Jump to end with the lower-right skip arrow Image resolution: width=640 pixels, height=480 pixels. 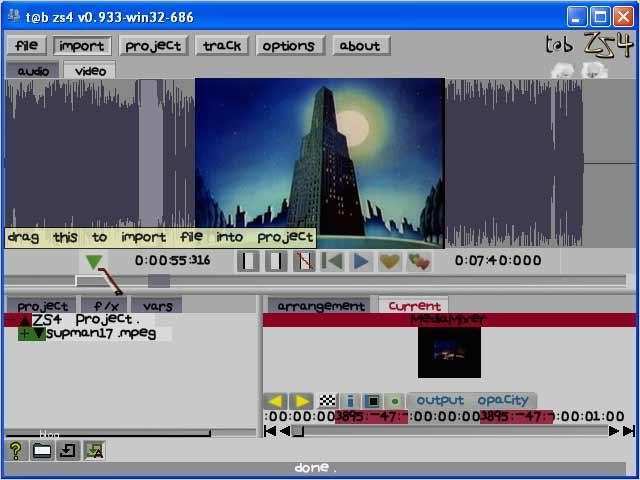[x=629, y=431]
